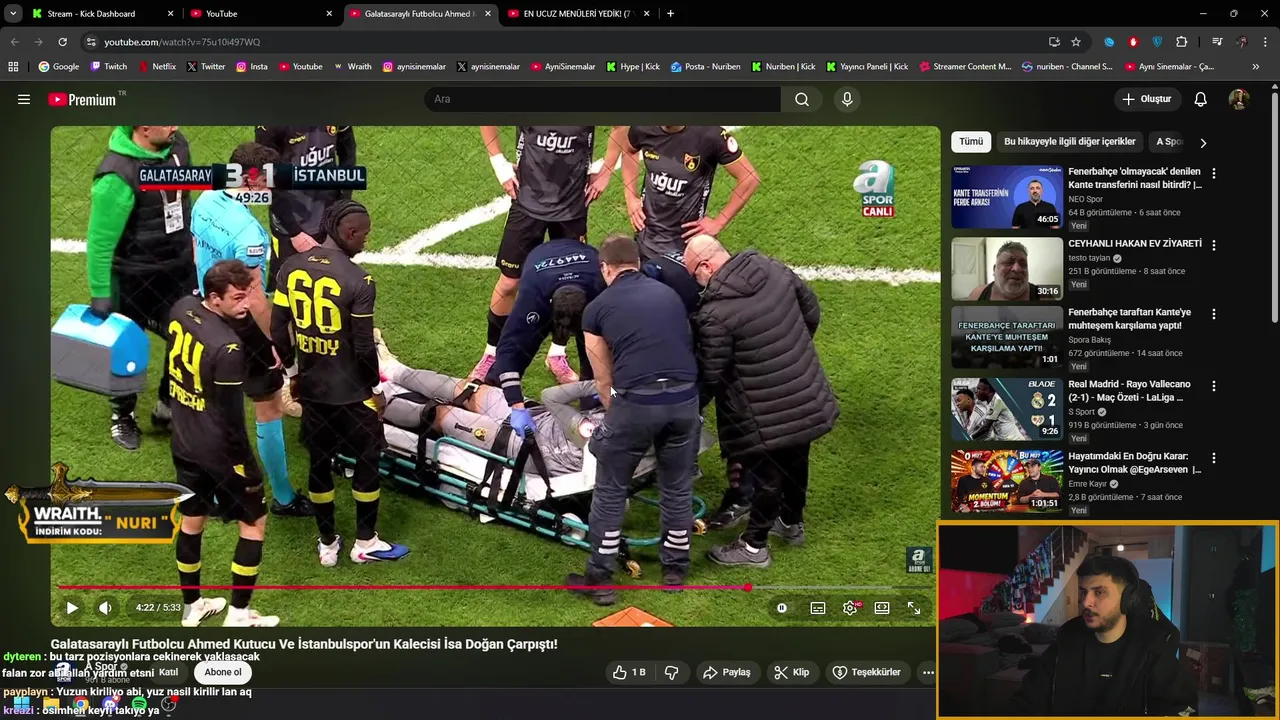The image size is (1280, 720).
Task: Open options for Fenerbahçe taraftarı video
Action: pos(1213,314)
